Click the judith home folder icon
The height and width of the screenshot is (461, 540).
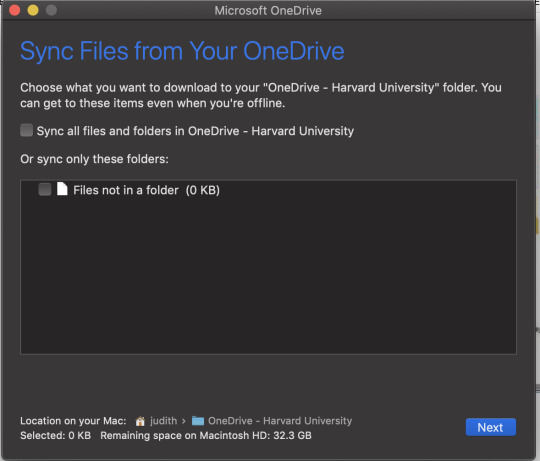tap(140, 421)
